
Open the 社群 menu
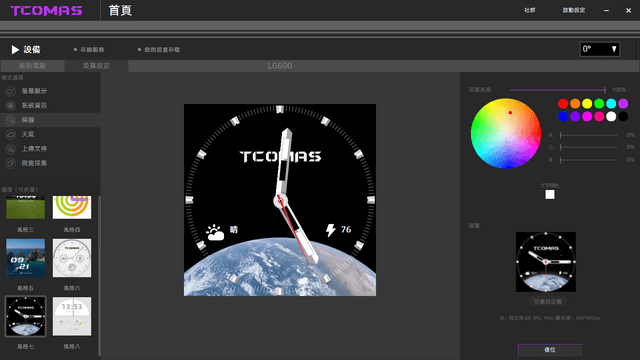click(530, 10)
